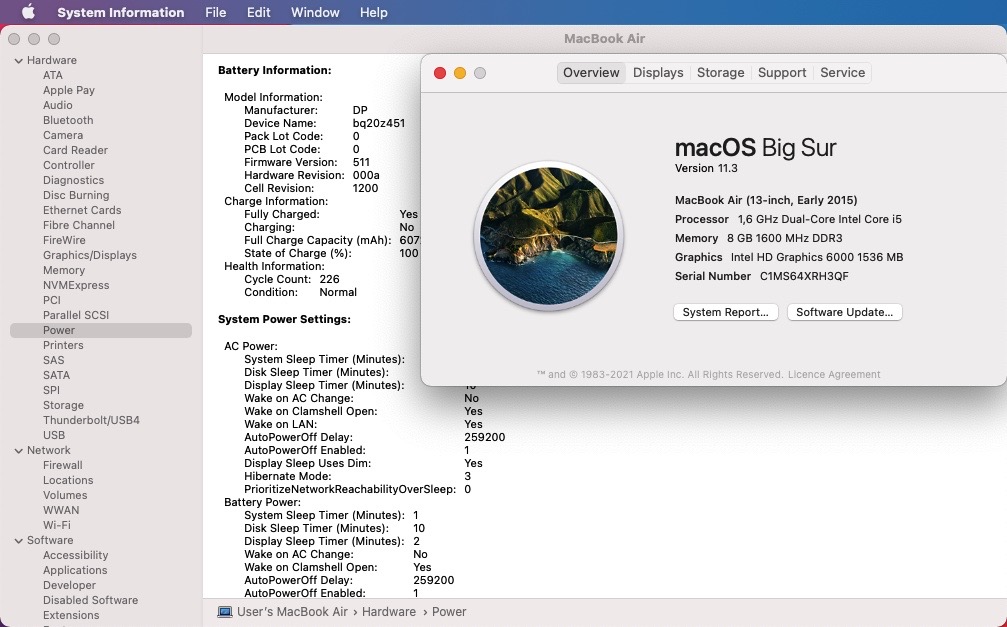The width and height of the screenshot is (1007, 627).
Task: Select SPI in the sidebar
Action: pos(51,390)
